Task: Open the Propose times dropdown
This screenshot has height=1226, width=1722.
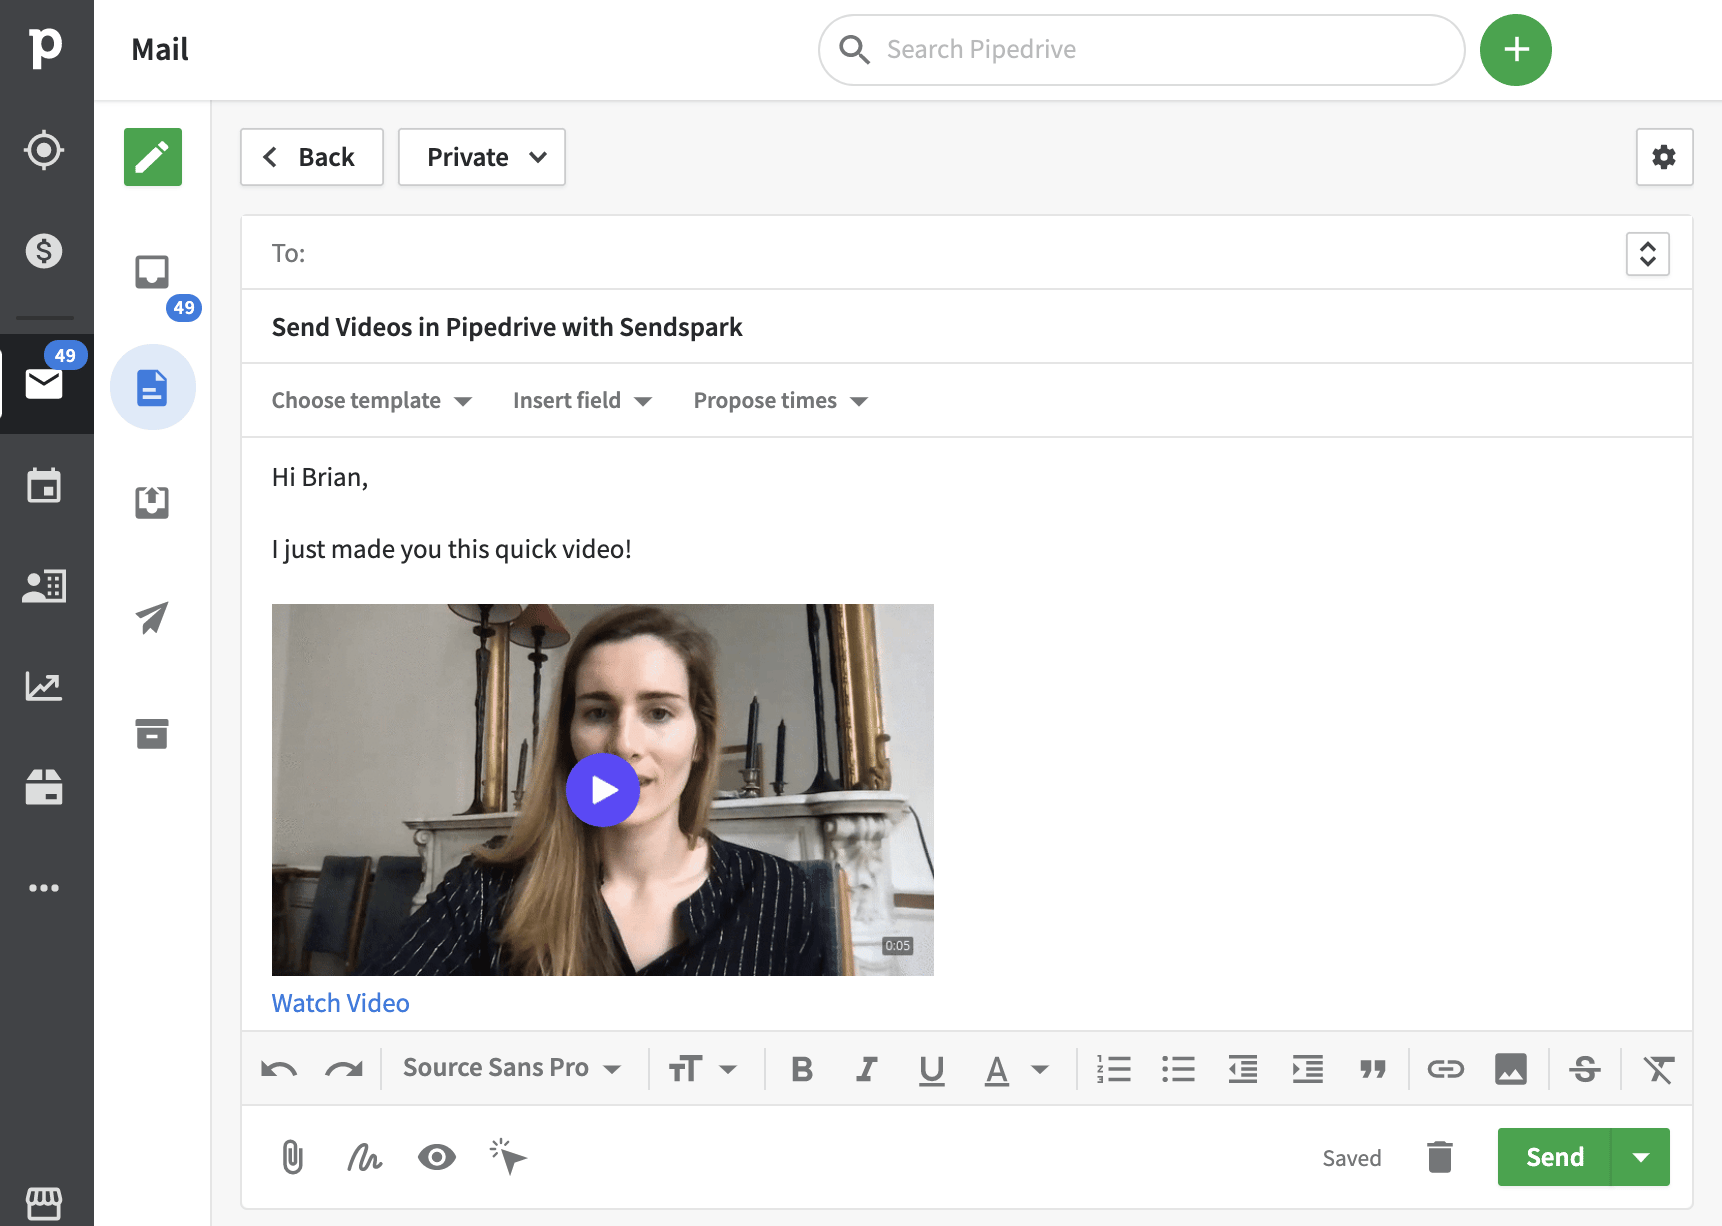Action: (x=781, y=401)
